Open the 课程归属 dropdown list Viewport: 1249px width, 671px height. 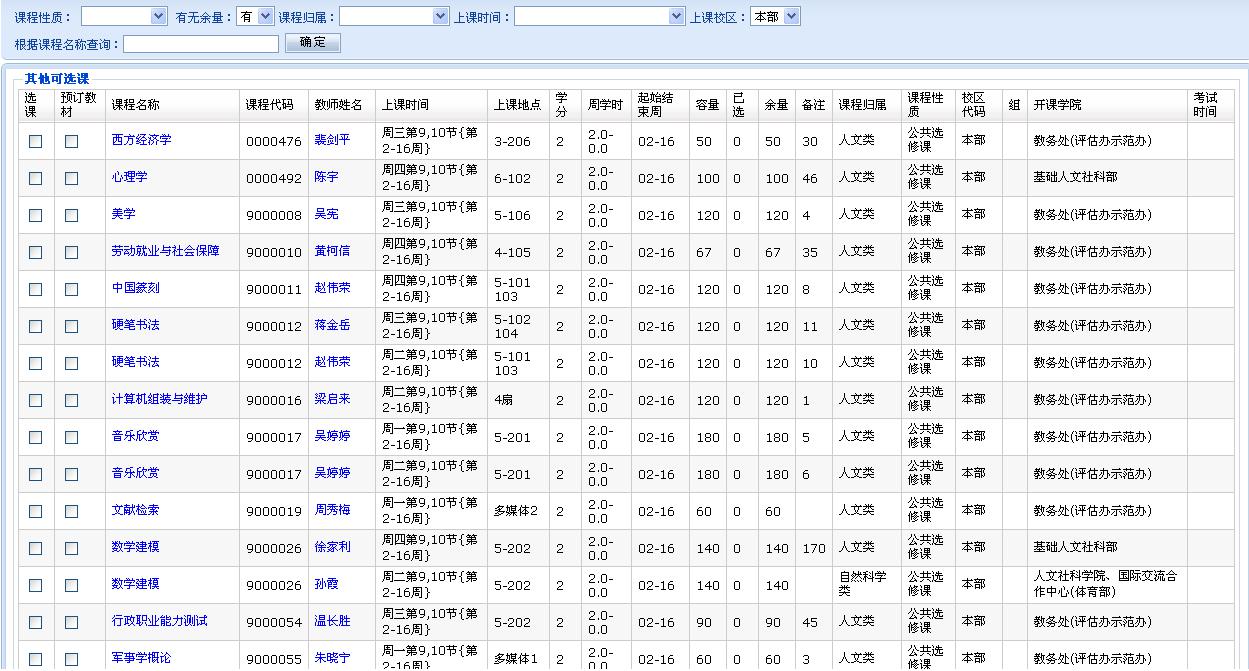(x=394, y=16)
